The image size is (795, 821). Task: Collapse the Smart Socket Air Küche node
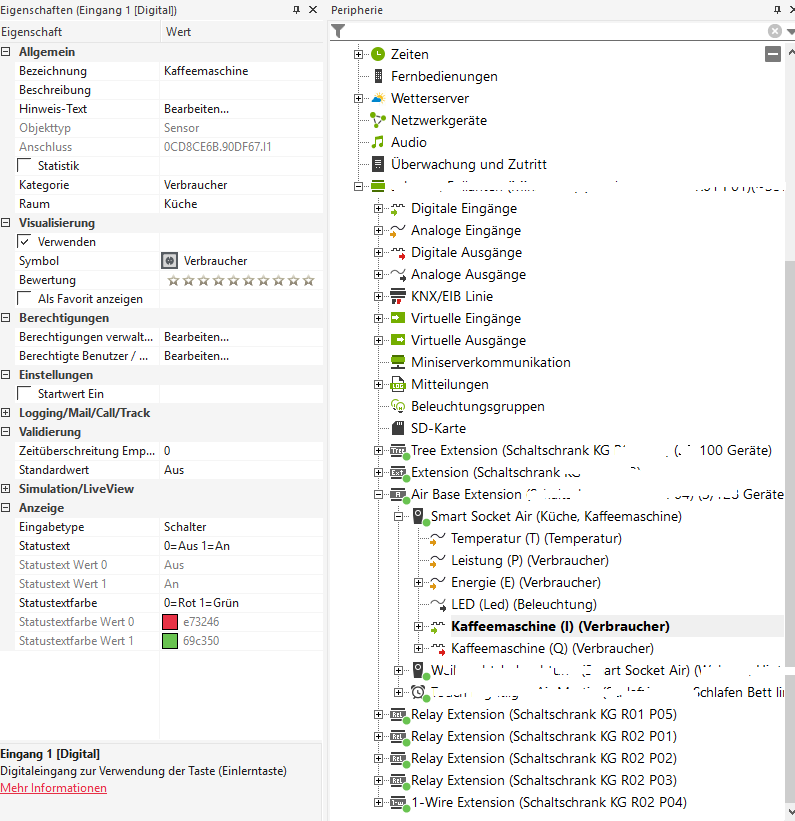tap(399, 517)
